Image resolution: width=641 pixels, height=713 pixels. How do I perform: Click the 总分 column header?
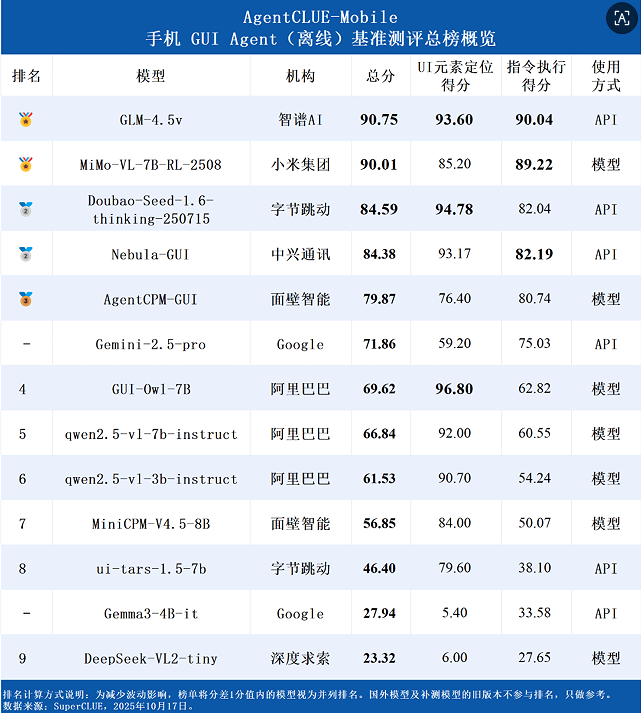[x=380, y=76]
